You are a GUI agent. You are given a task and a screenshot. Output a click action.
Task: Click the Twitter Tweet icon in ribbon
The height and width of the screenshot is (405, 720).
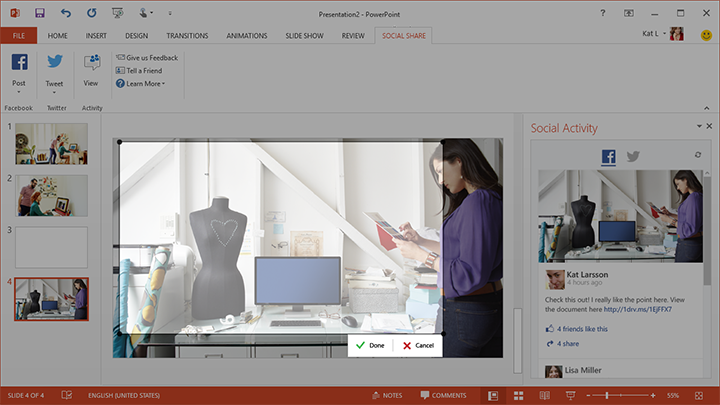54,63
